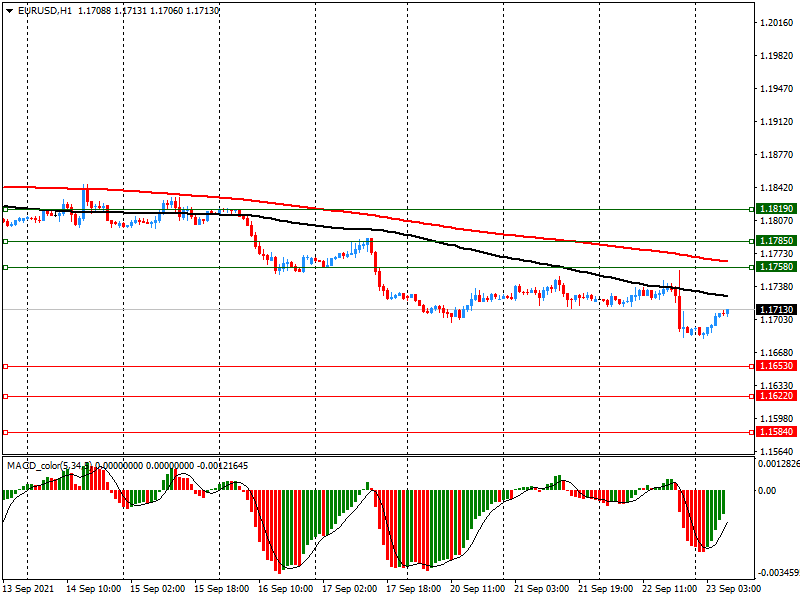Click the 23 Sep 03:00 time label
Image resolution: width=800 pixels, height=600 pixels.
(x=734, y=589)
